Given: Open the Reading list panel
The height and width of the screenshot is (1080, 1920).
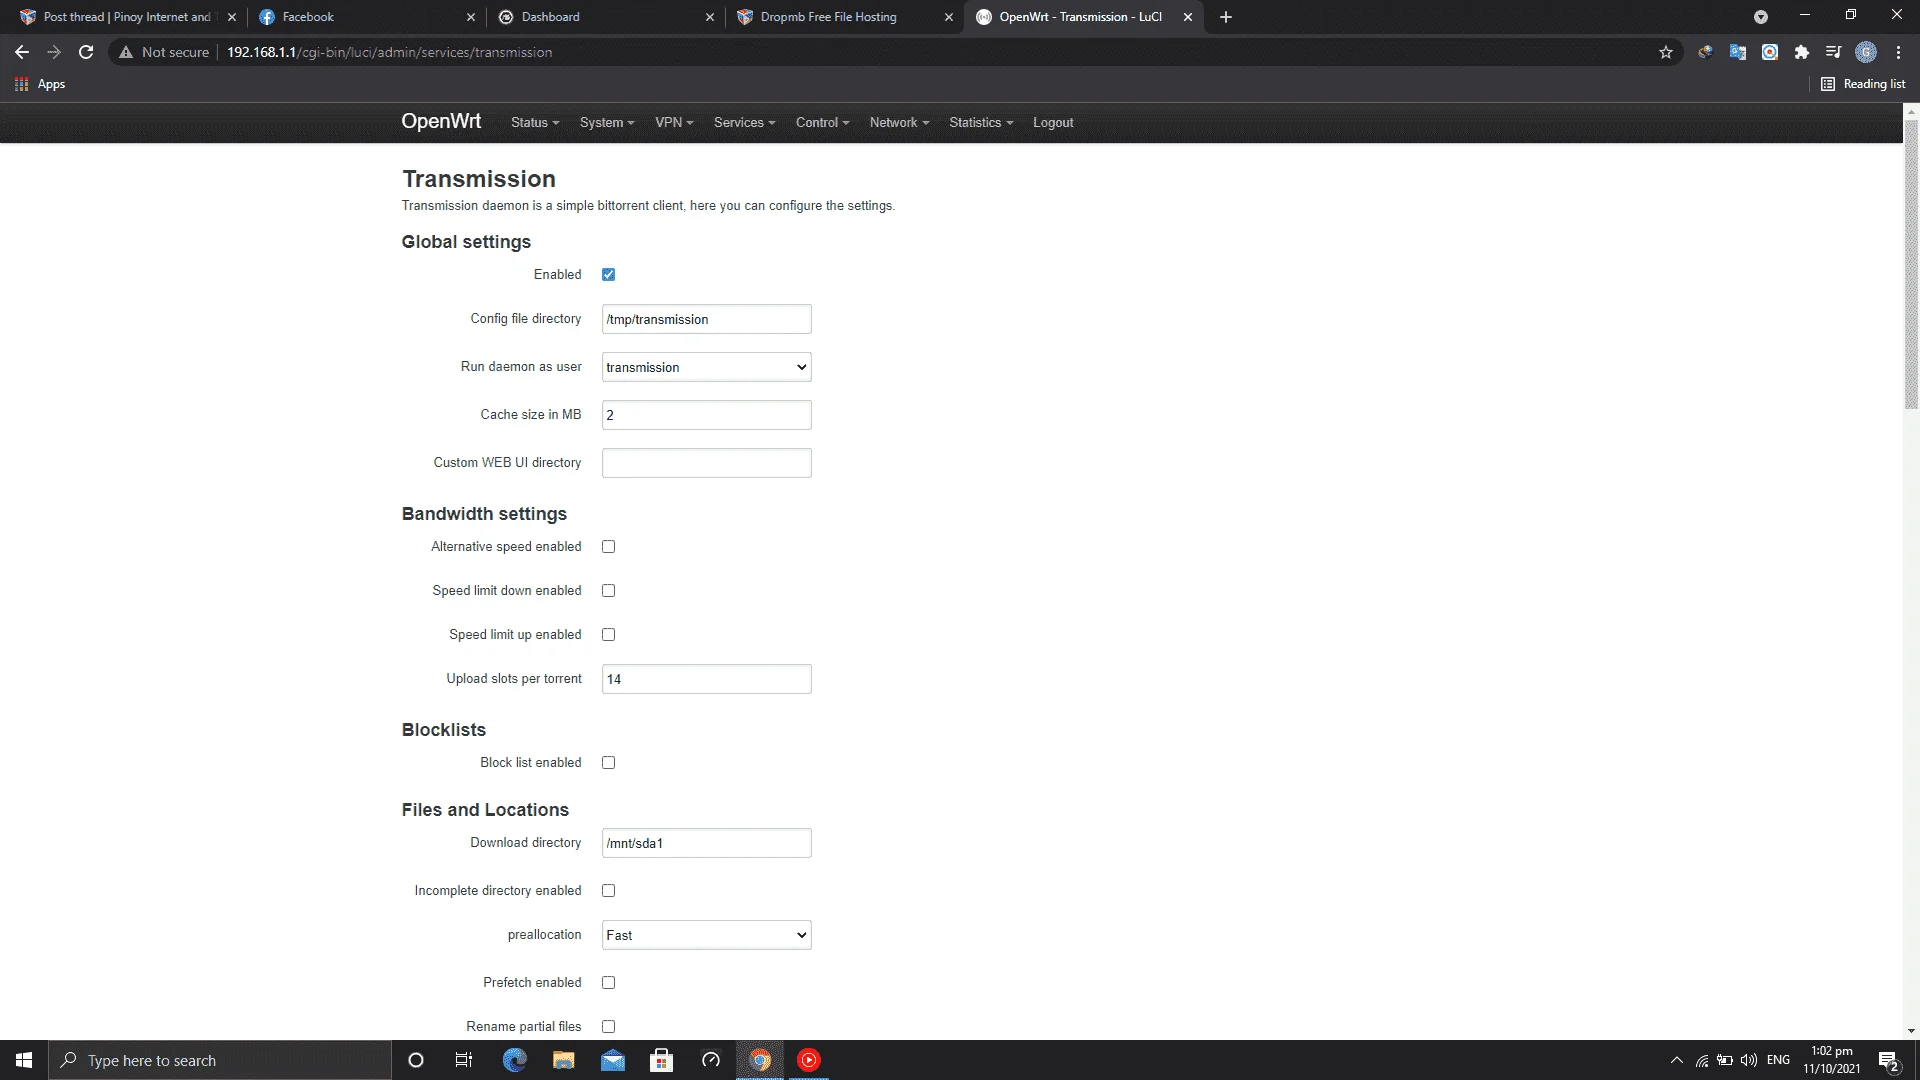Looking at the screenshot, I should coord(1863,84).
